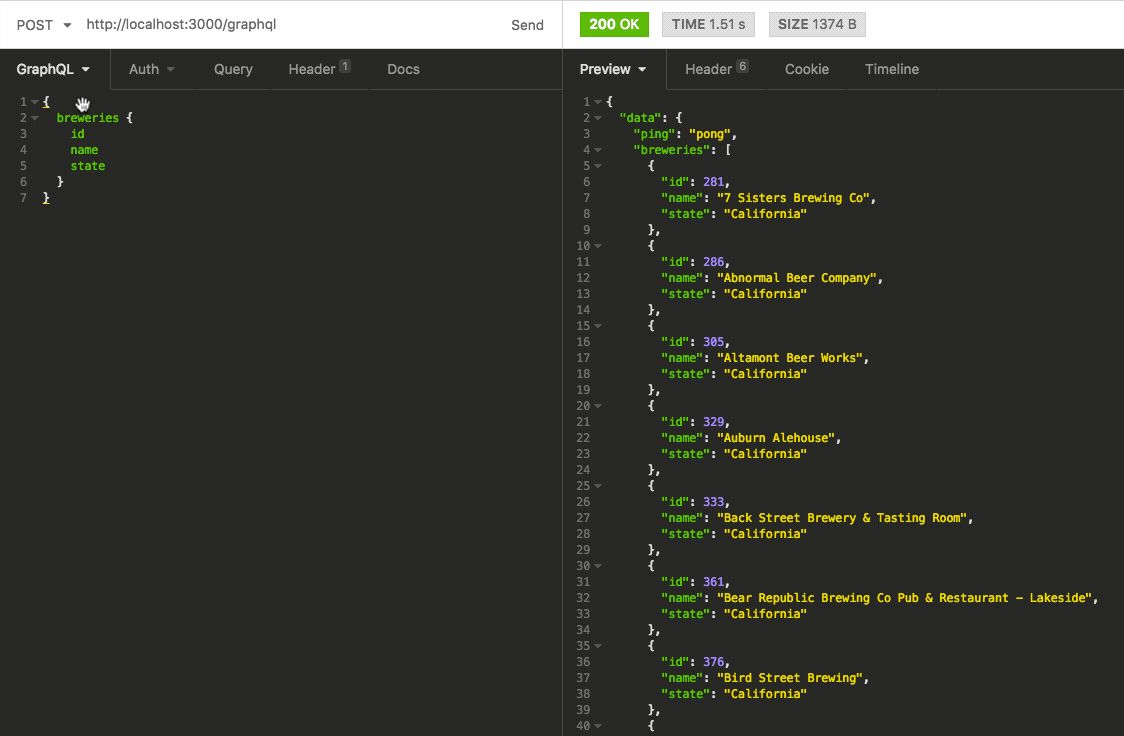Click the id value 329

pos(713,422)
